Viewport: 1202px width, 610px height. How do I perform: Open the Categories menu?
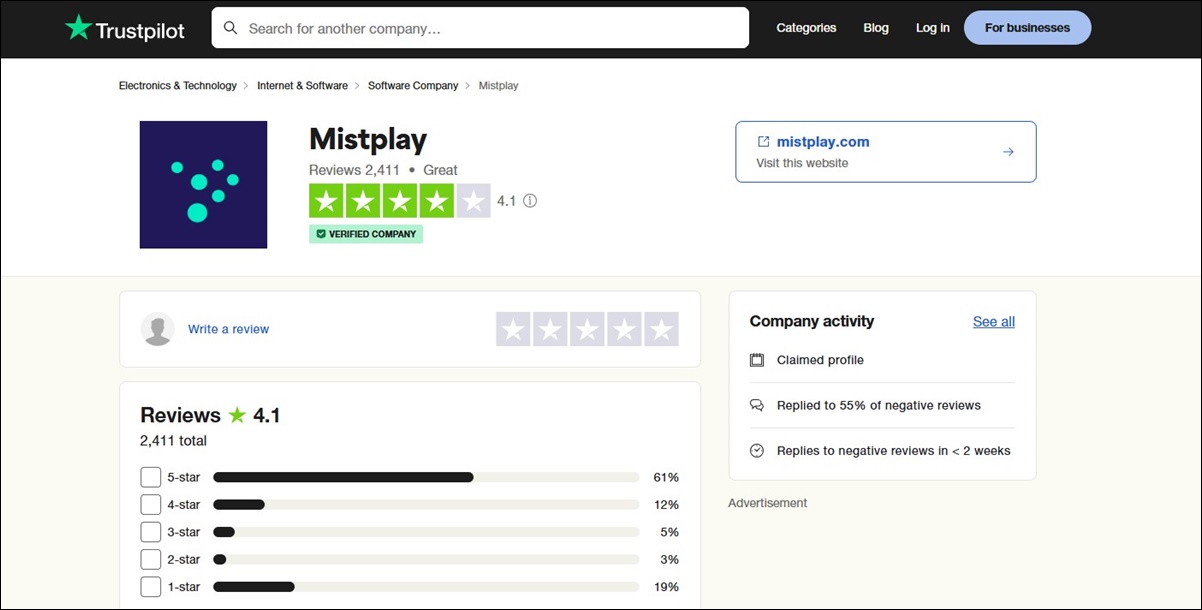pyautogui.click(x=806, y=28)
